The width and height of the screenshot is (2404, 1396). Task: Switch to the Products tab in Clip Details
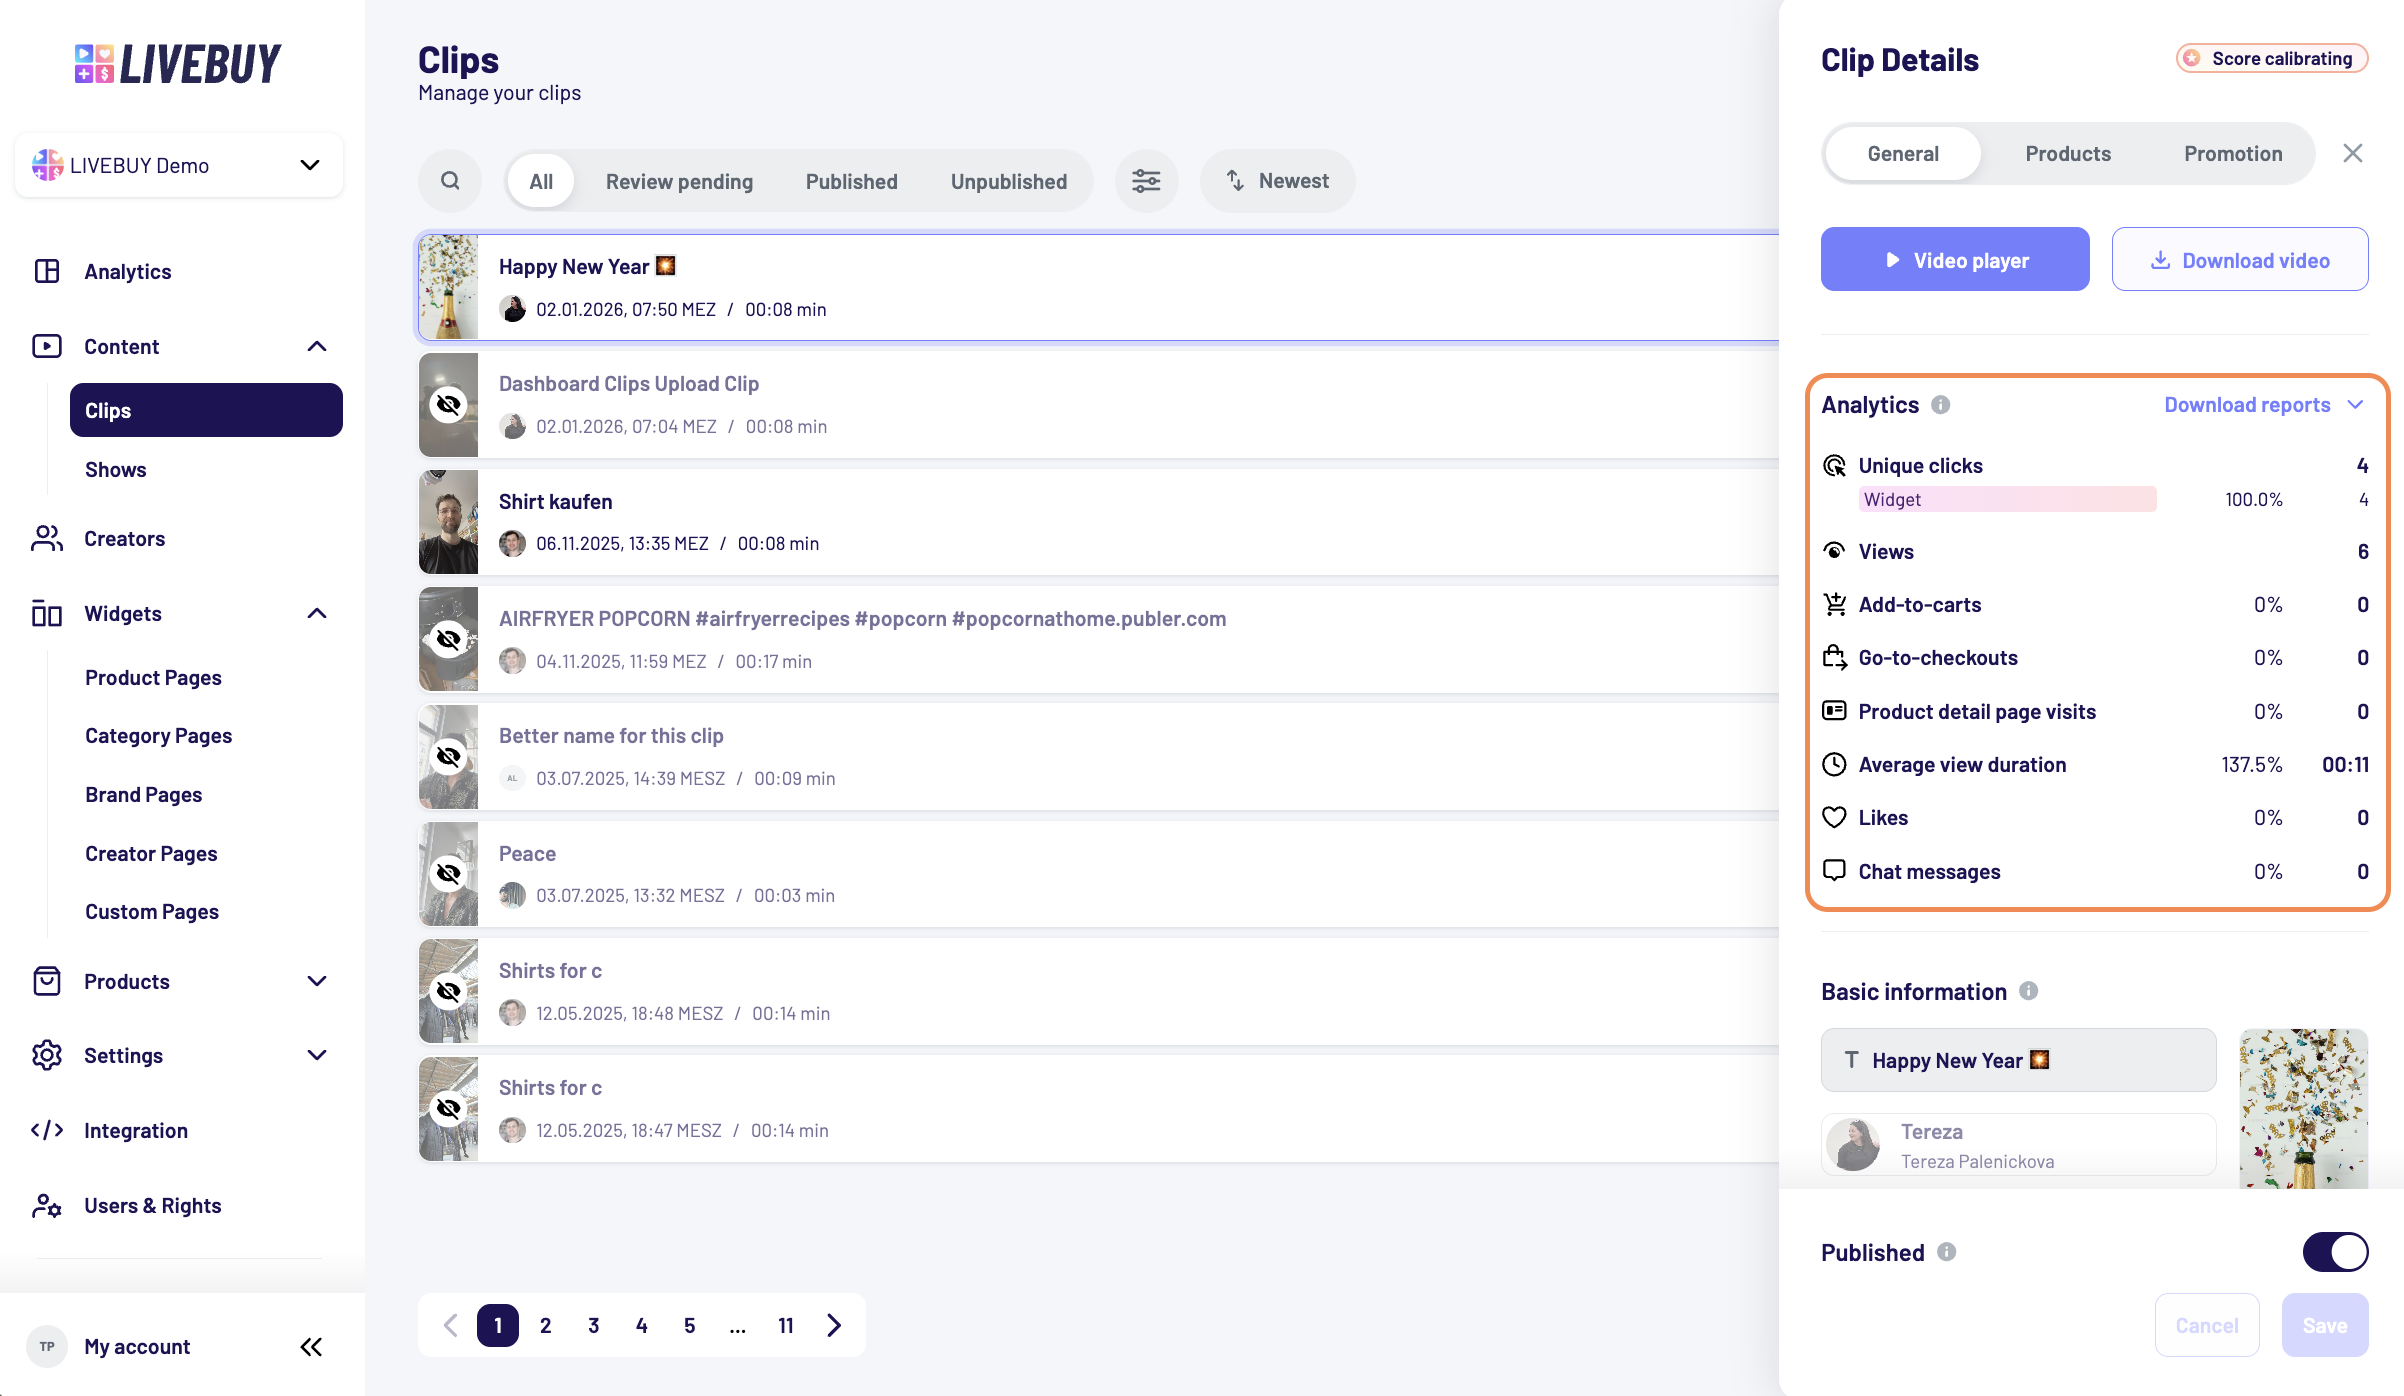point(2067,153)
